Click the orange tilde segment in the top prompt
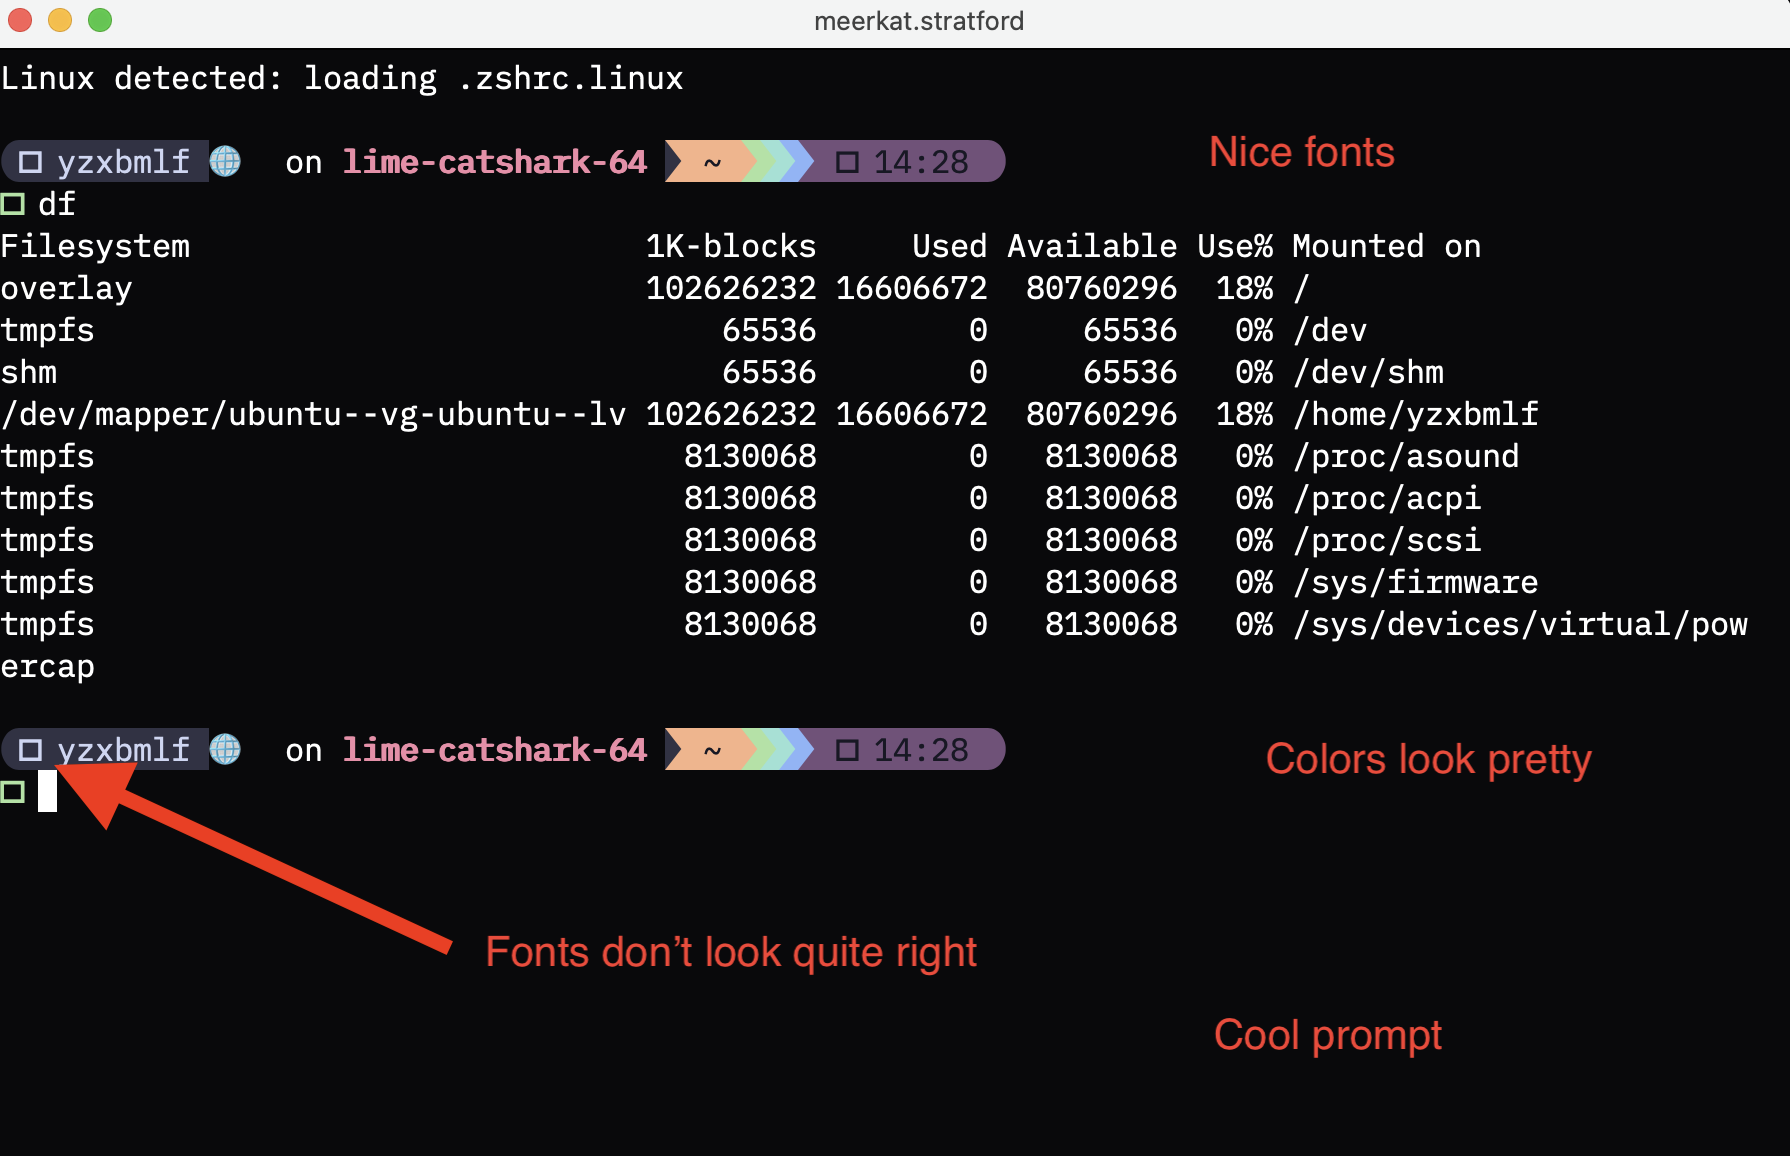This screenshot has height=1156, width=1790. pos(712,161)
